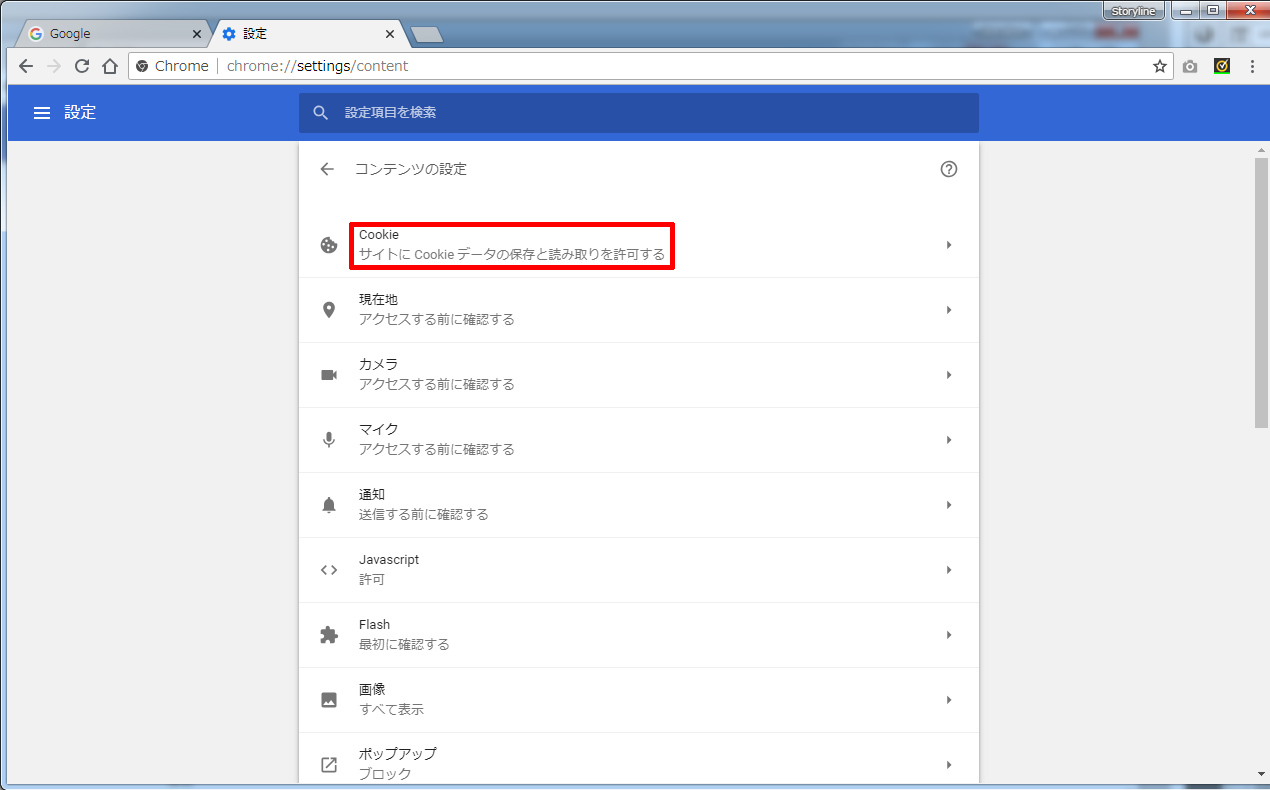Reload the page with the refresh button
1270x790 pixels.
[x=82, y=66]
